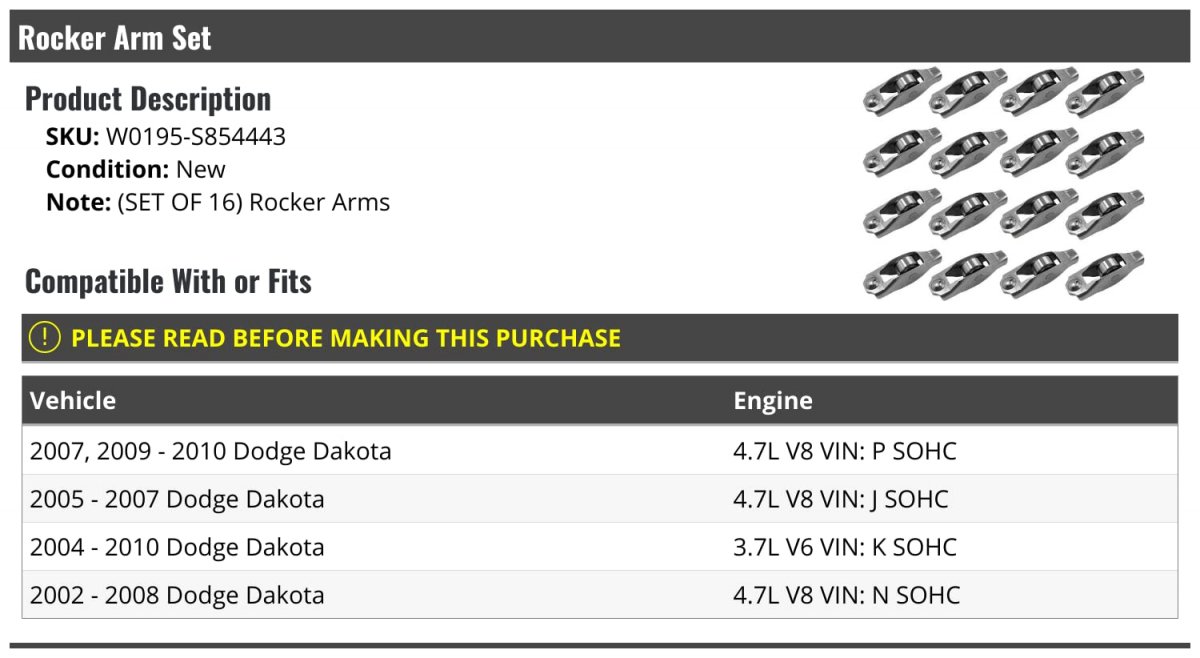
Task: Select the 2002 - 2008 Dodge Dakota row
Action: tap(600, 595)
